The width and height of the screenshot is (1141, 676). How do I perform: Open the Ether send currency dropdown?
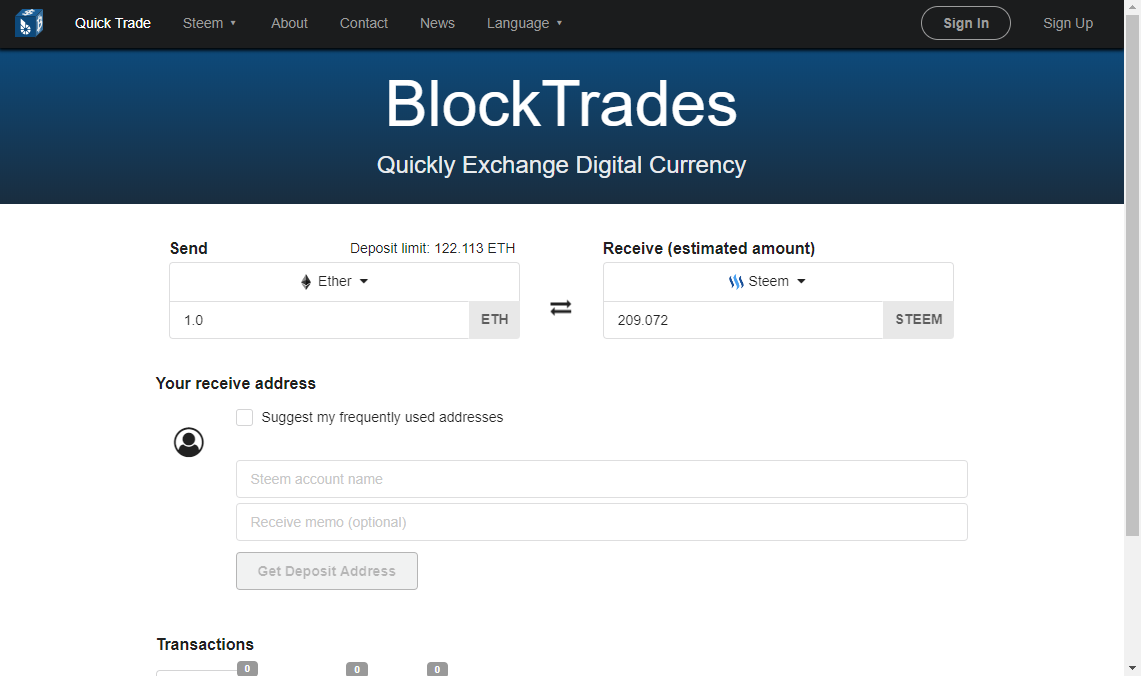pos(344,282)
